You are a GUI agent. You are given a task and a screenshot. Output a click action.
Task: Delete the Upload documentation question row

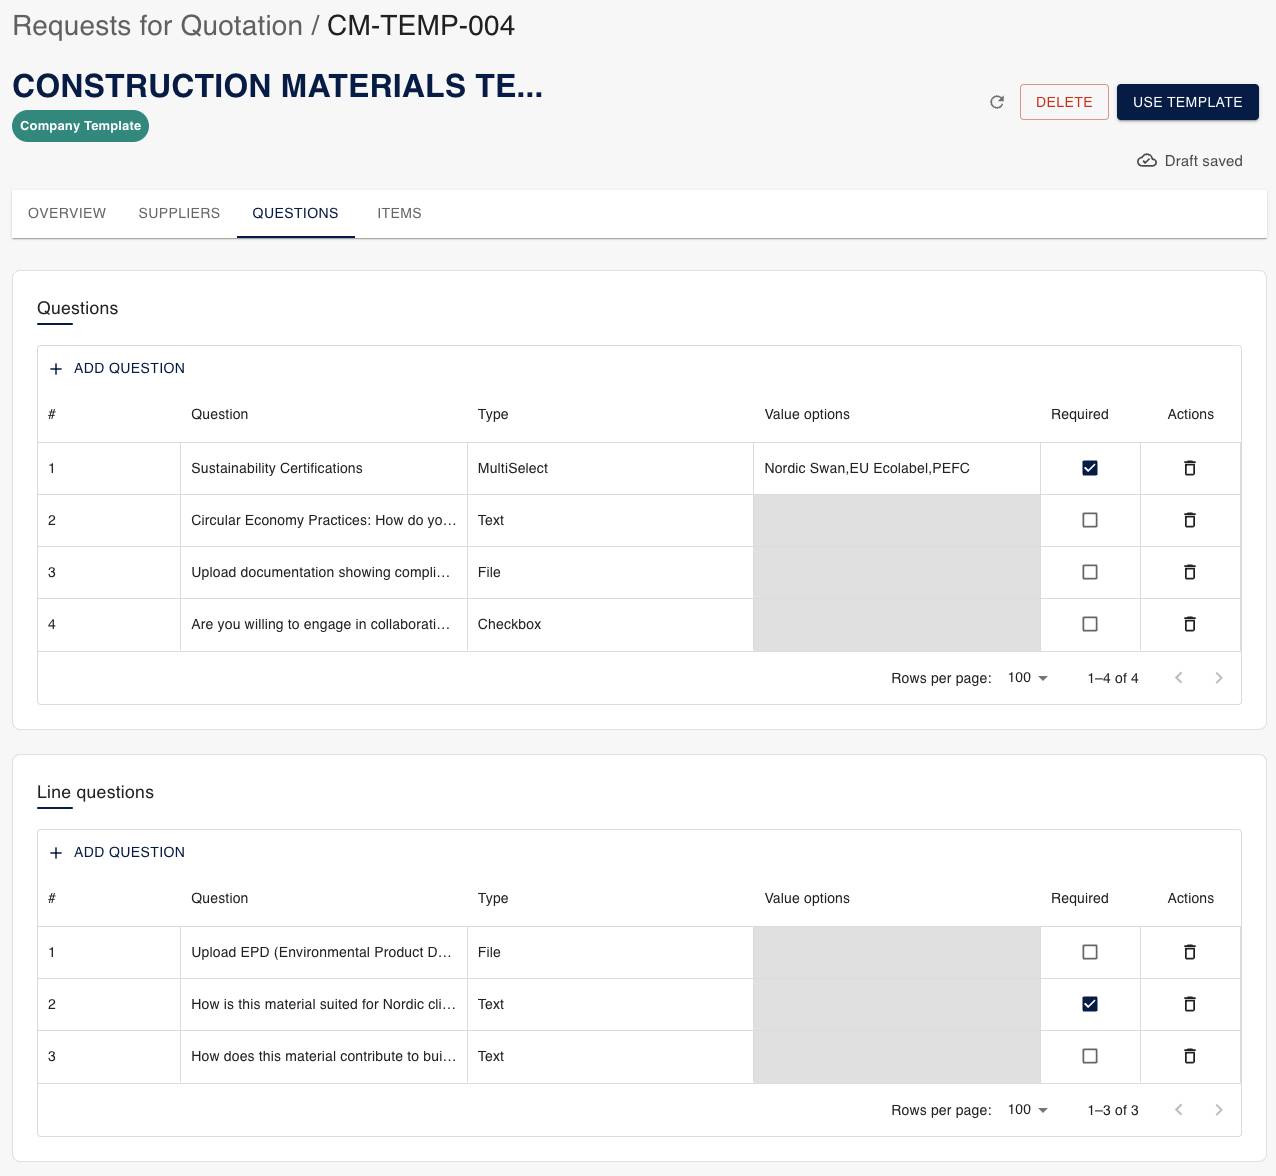pos(1190,572)
